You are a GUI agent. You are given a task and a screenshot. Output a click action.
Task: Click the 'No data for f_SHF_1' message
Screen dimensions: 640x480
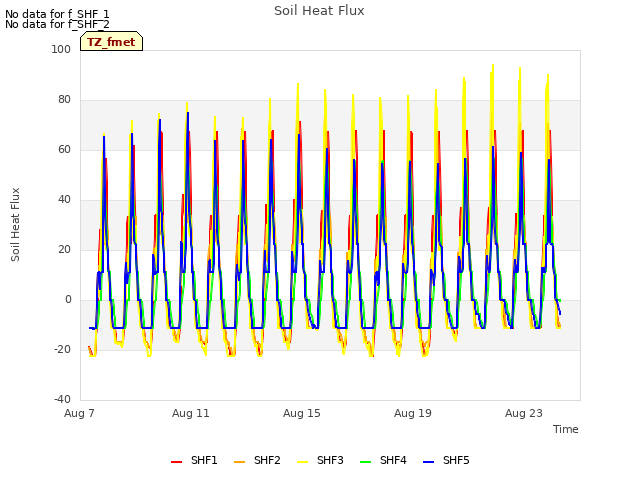(57, 14)
